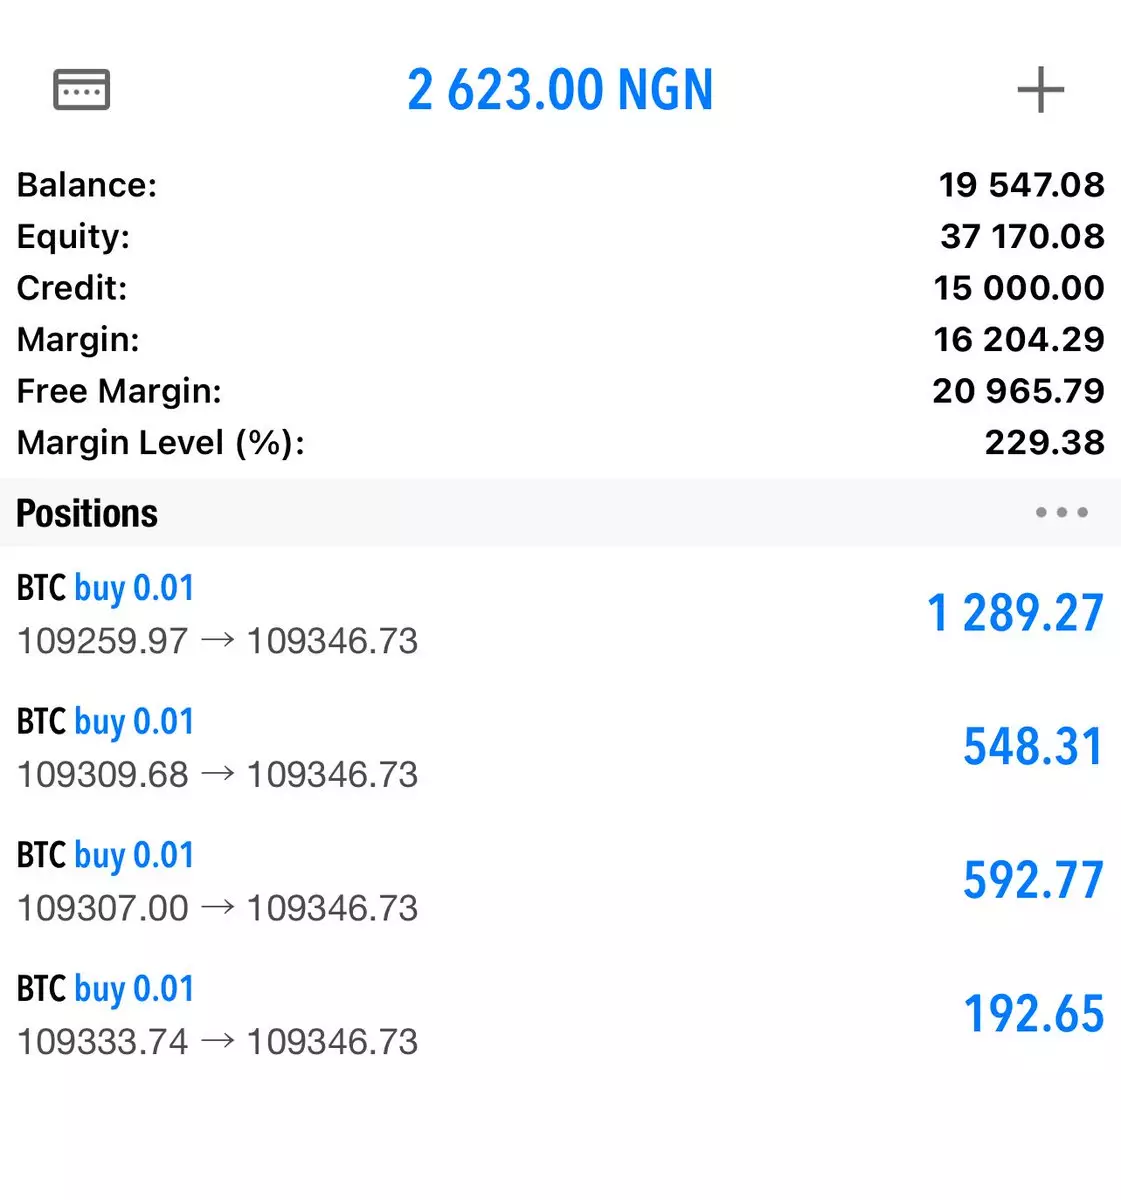Tap the plus icon for new order
This screenshot has width=1121, height=1200.
(1040, 90)
